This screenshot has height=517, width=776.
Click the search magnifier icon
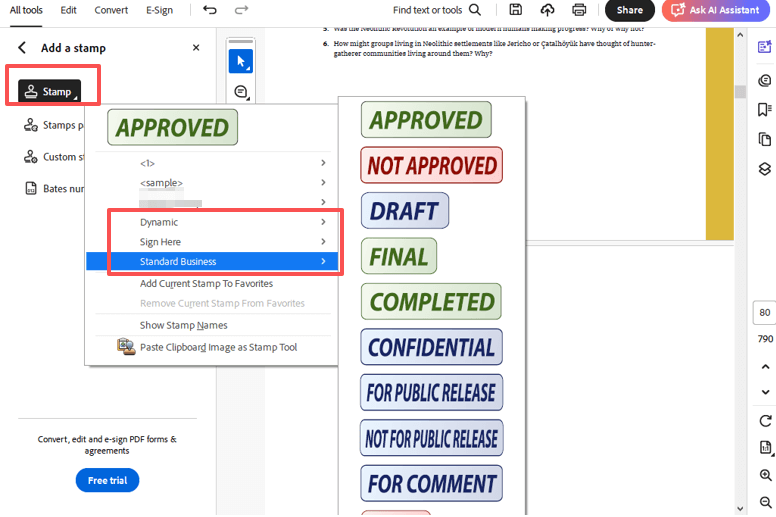point(475,10)
